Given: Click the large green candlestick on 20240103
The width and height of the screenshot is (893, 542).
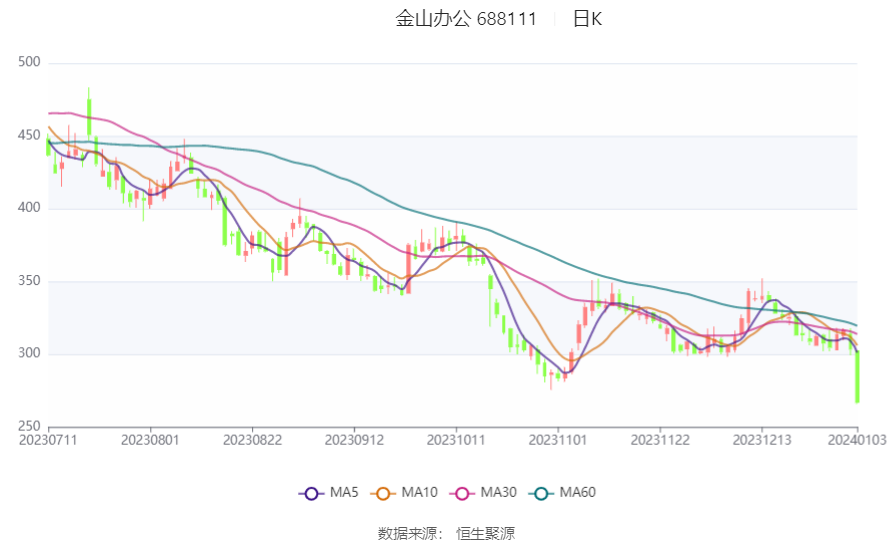Looking at the screenshot, I should (x=857, y=377).
